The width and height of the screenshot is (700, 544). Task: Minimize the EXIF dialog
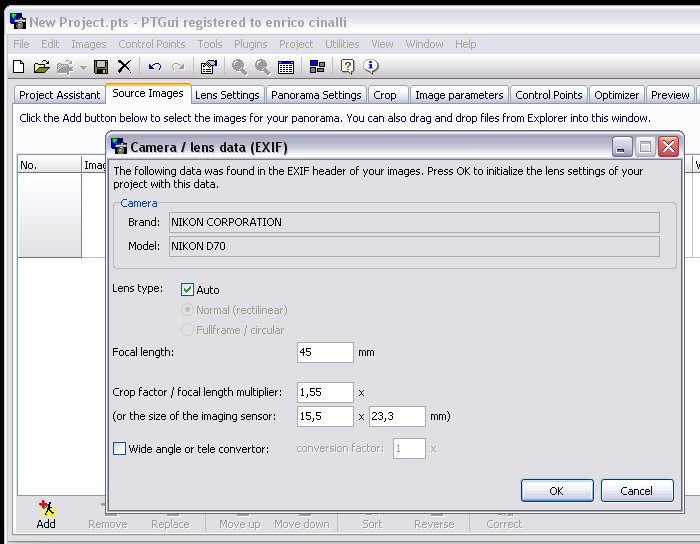pyautogui.click(x=621, y=147)
